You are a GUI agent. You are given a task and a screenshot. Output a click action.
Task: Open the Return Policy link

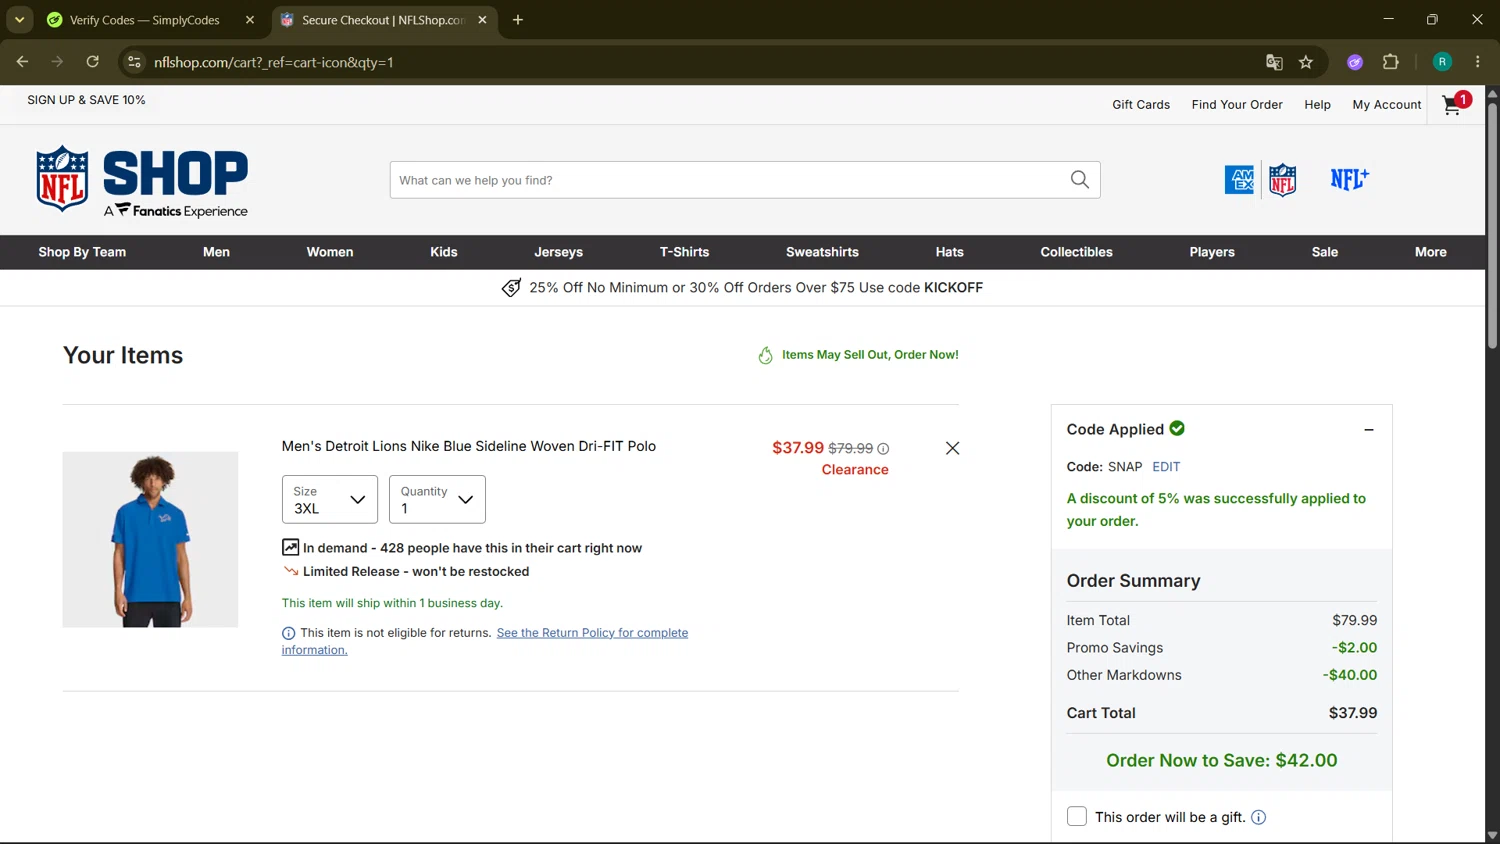485,641
